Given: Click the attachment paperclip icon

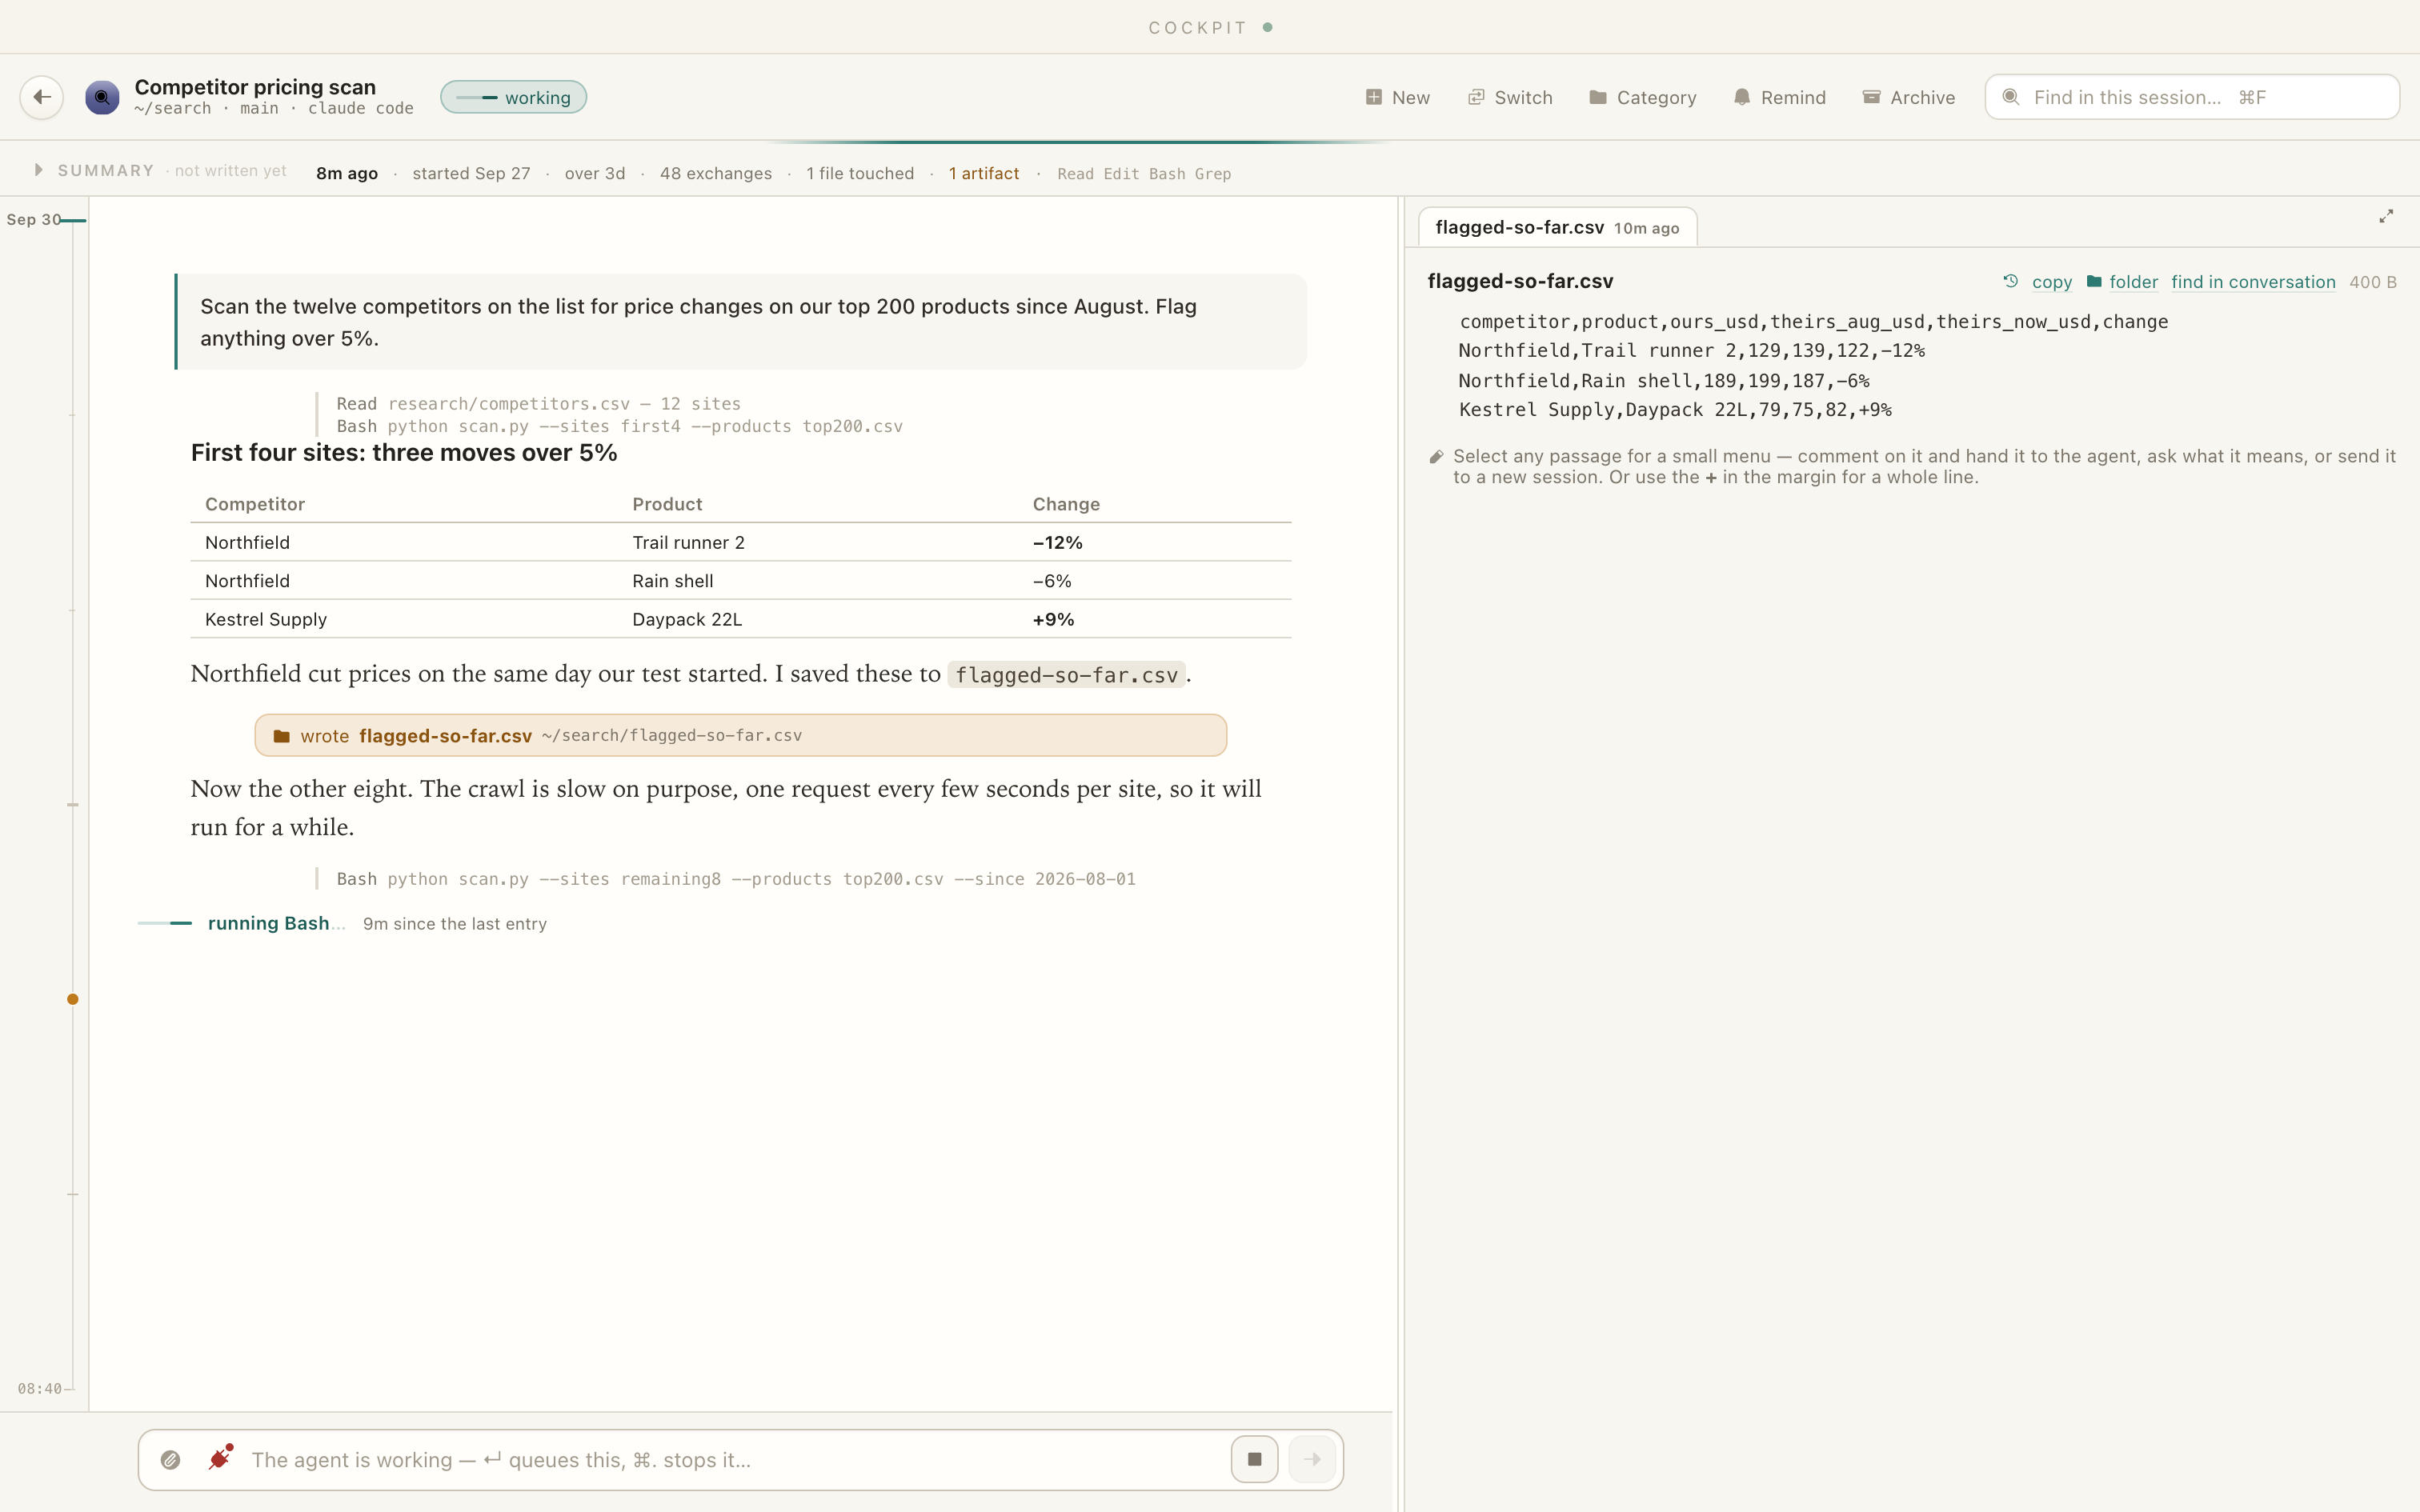Looking at the screenshot, I should coord(170,1460).
